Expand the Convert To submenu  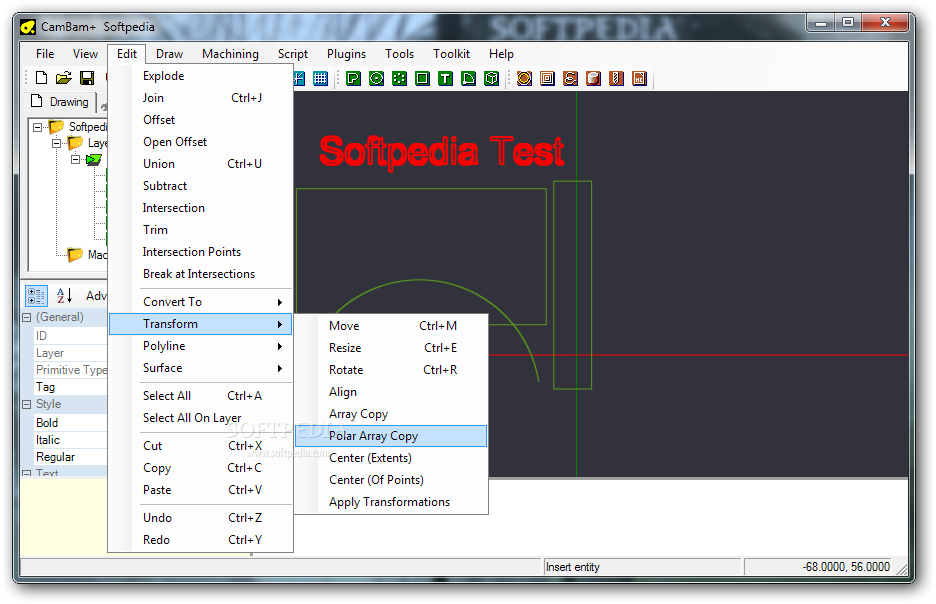tap(201, 302)
